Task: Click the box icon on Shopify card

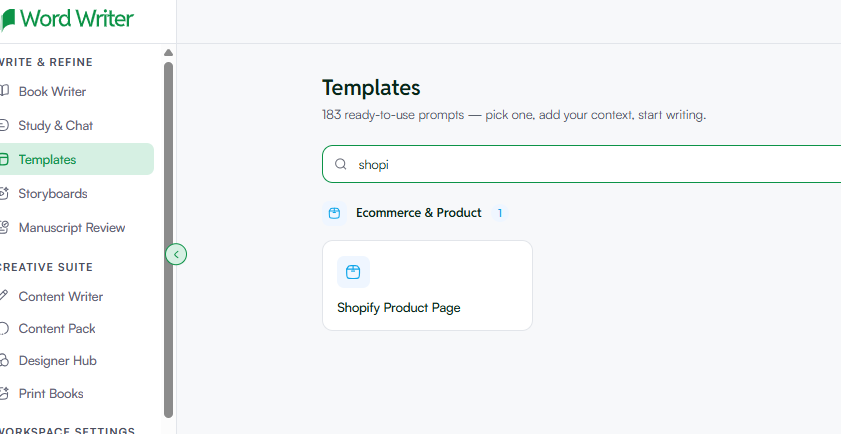Action: click(x=353, y=272)
